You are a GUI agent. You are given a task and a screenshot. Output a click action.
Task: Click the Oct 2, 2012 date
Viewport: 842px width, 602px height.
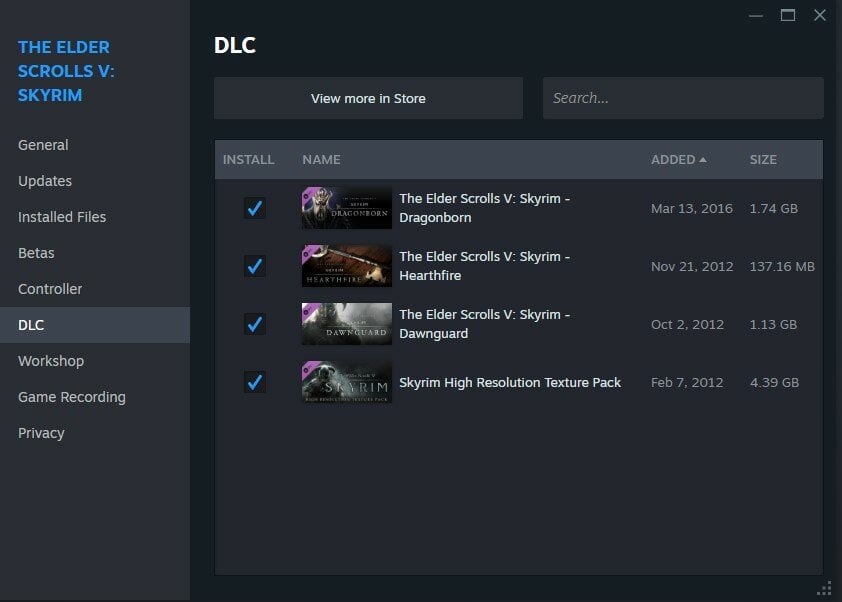tap(687, 324)
